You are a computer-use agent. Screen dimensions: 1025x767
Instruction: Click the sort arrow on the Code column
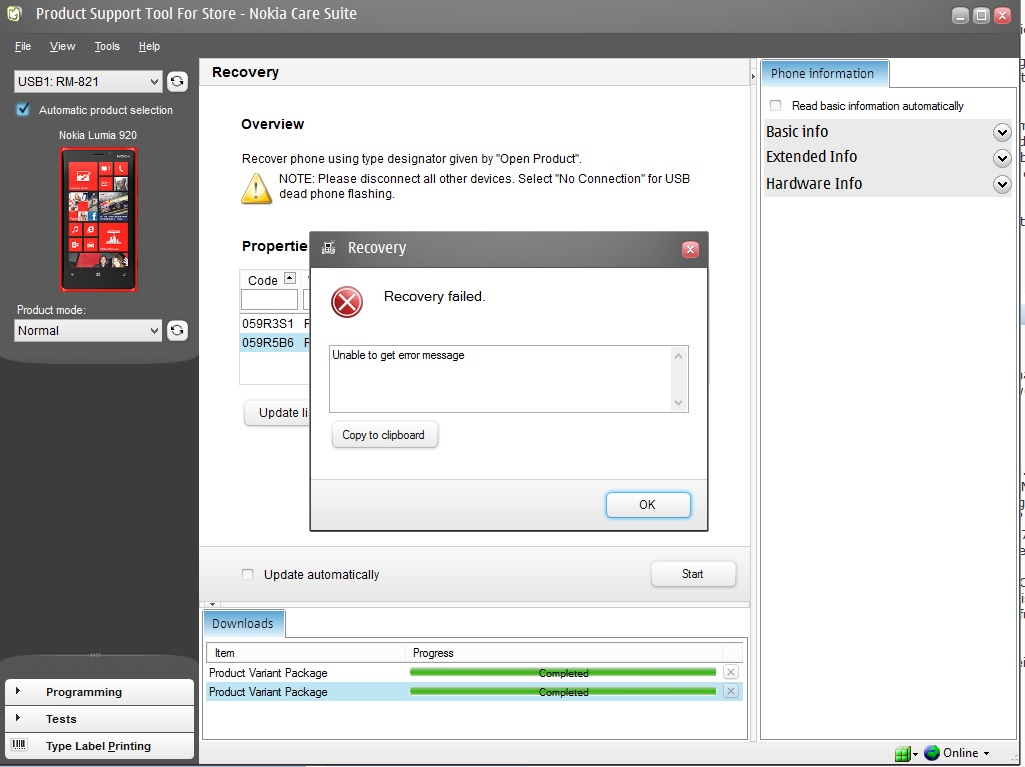(290, 278)
